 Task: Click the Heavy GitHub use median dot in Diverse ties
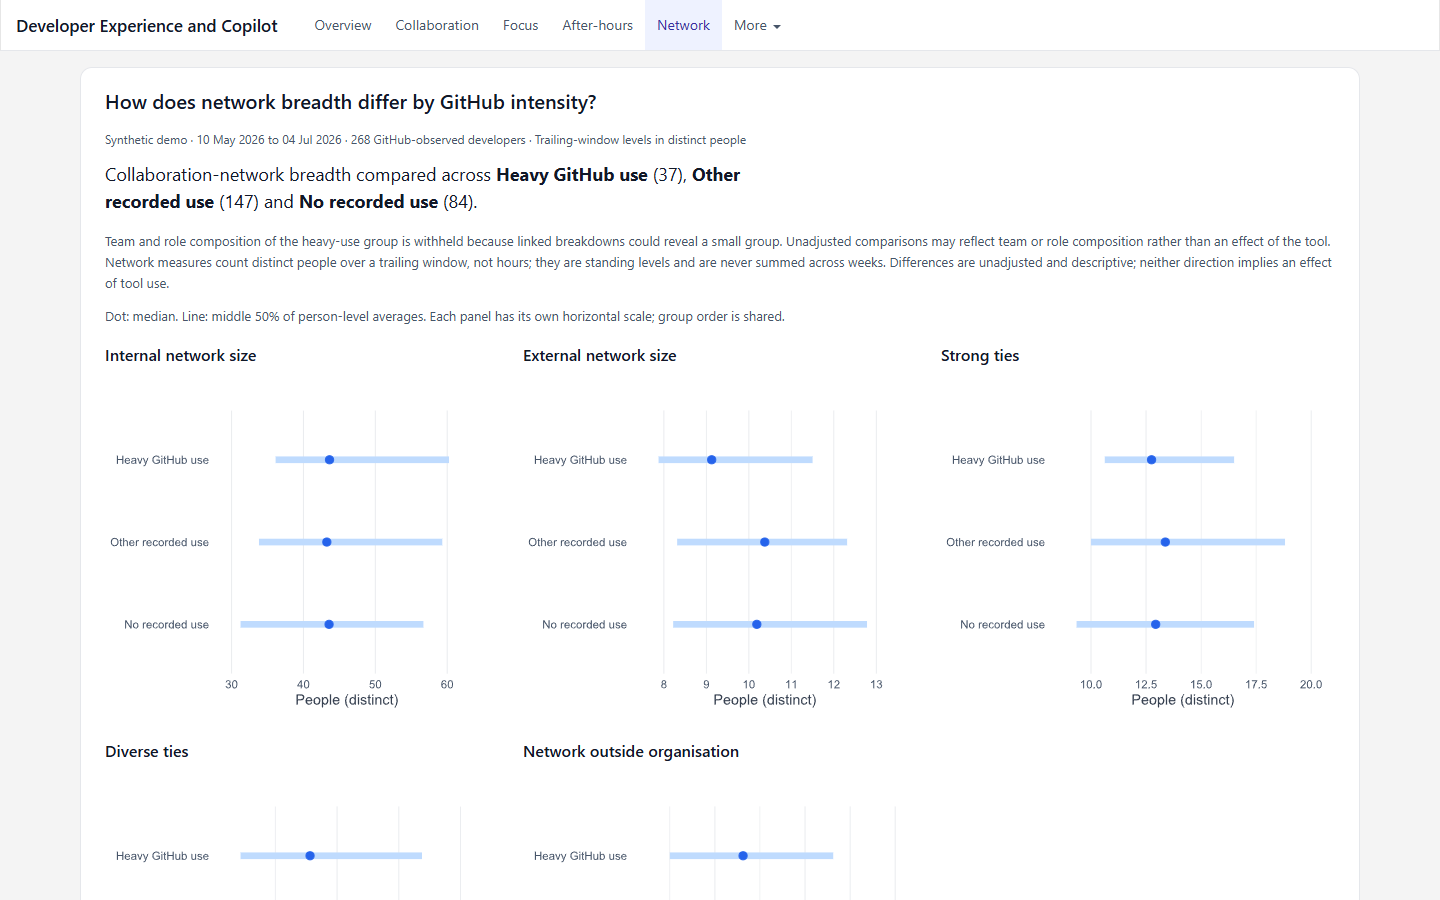[x=310, y=856]
